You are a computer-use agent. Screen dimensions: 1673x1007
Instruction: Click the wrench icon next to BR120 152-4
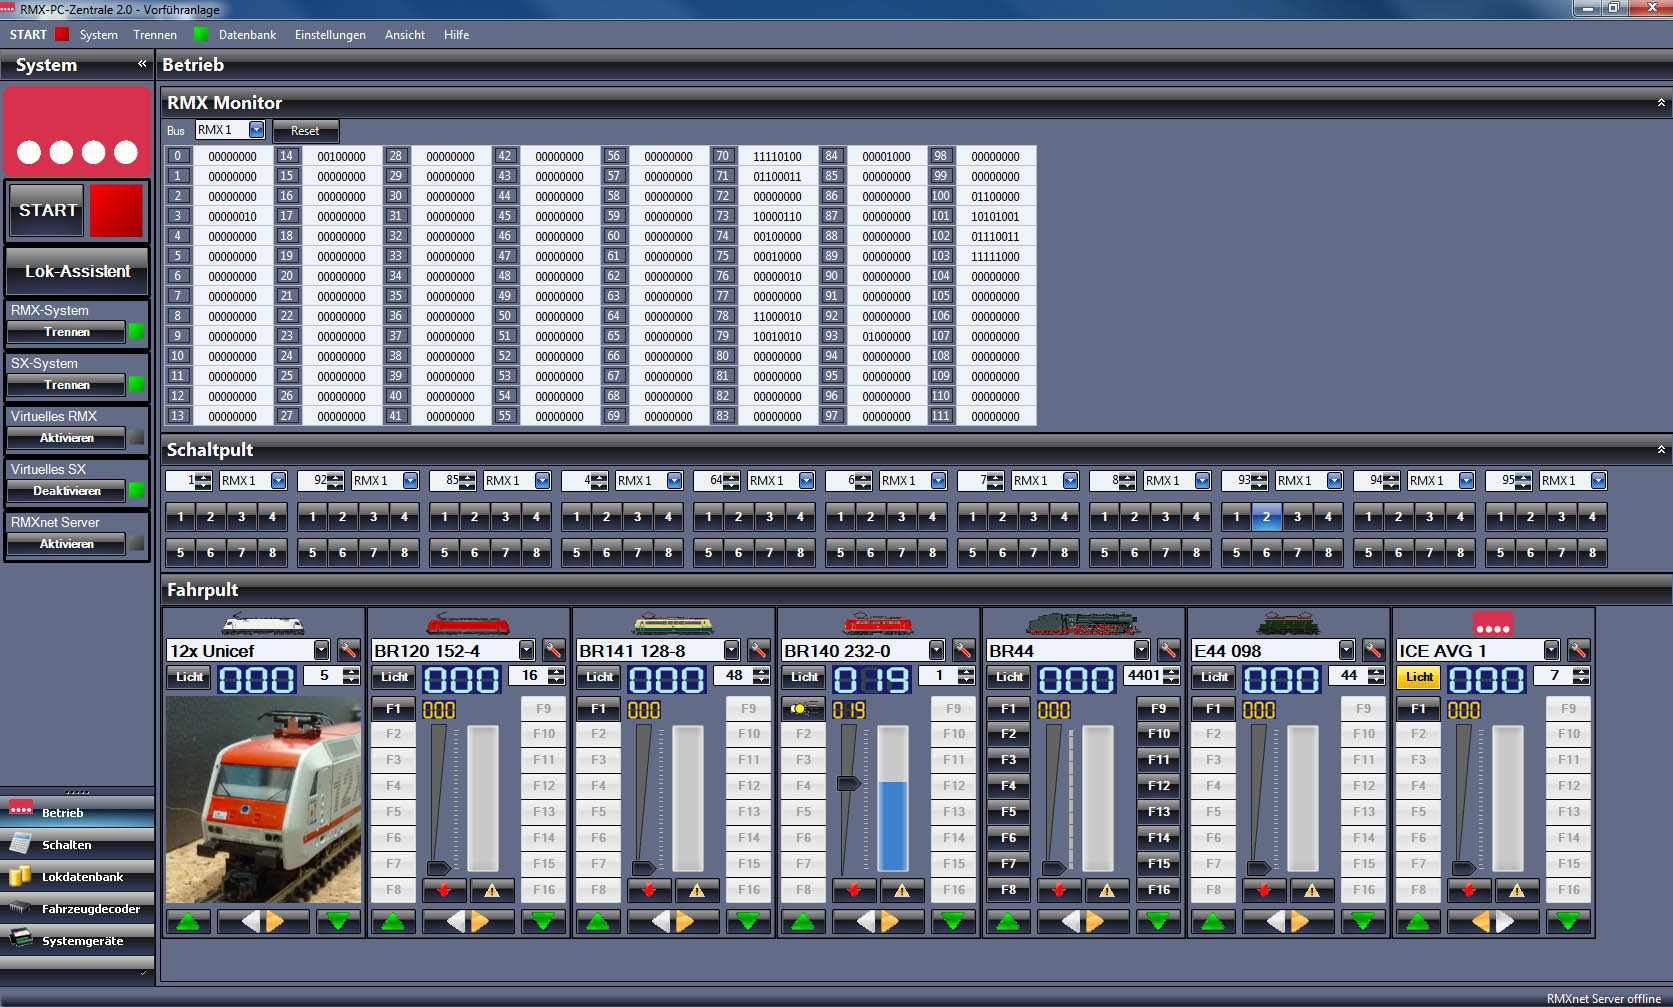click(553, 649)
